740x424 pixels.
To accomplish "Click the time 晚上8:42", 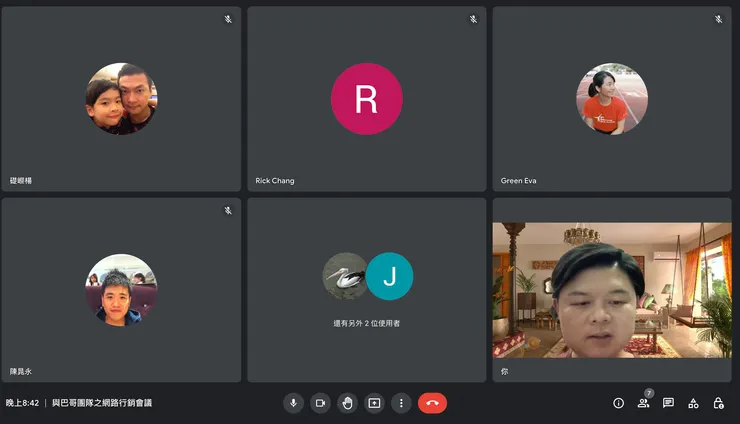I will 22,403.
